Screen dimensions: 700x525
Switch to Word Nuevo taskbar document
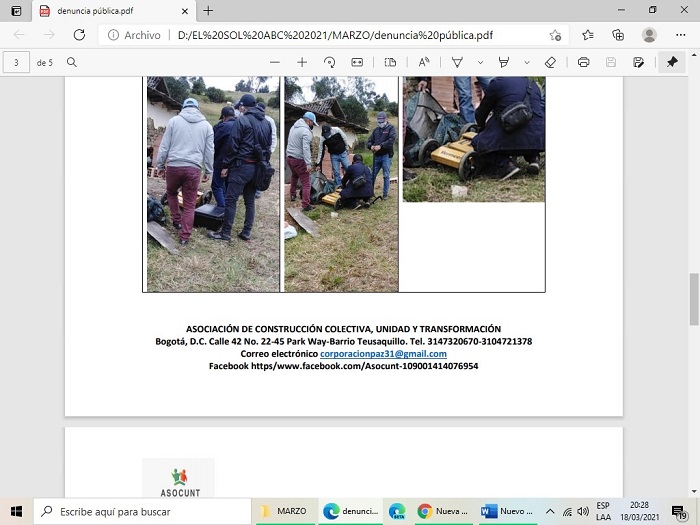pyautogui.click(x=507, y=512)
